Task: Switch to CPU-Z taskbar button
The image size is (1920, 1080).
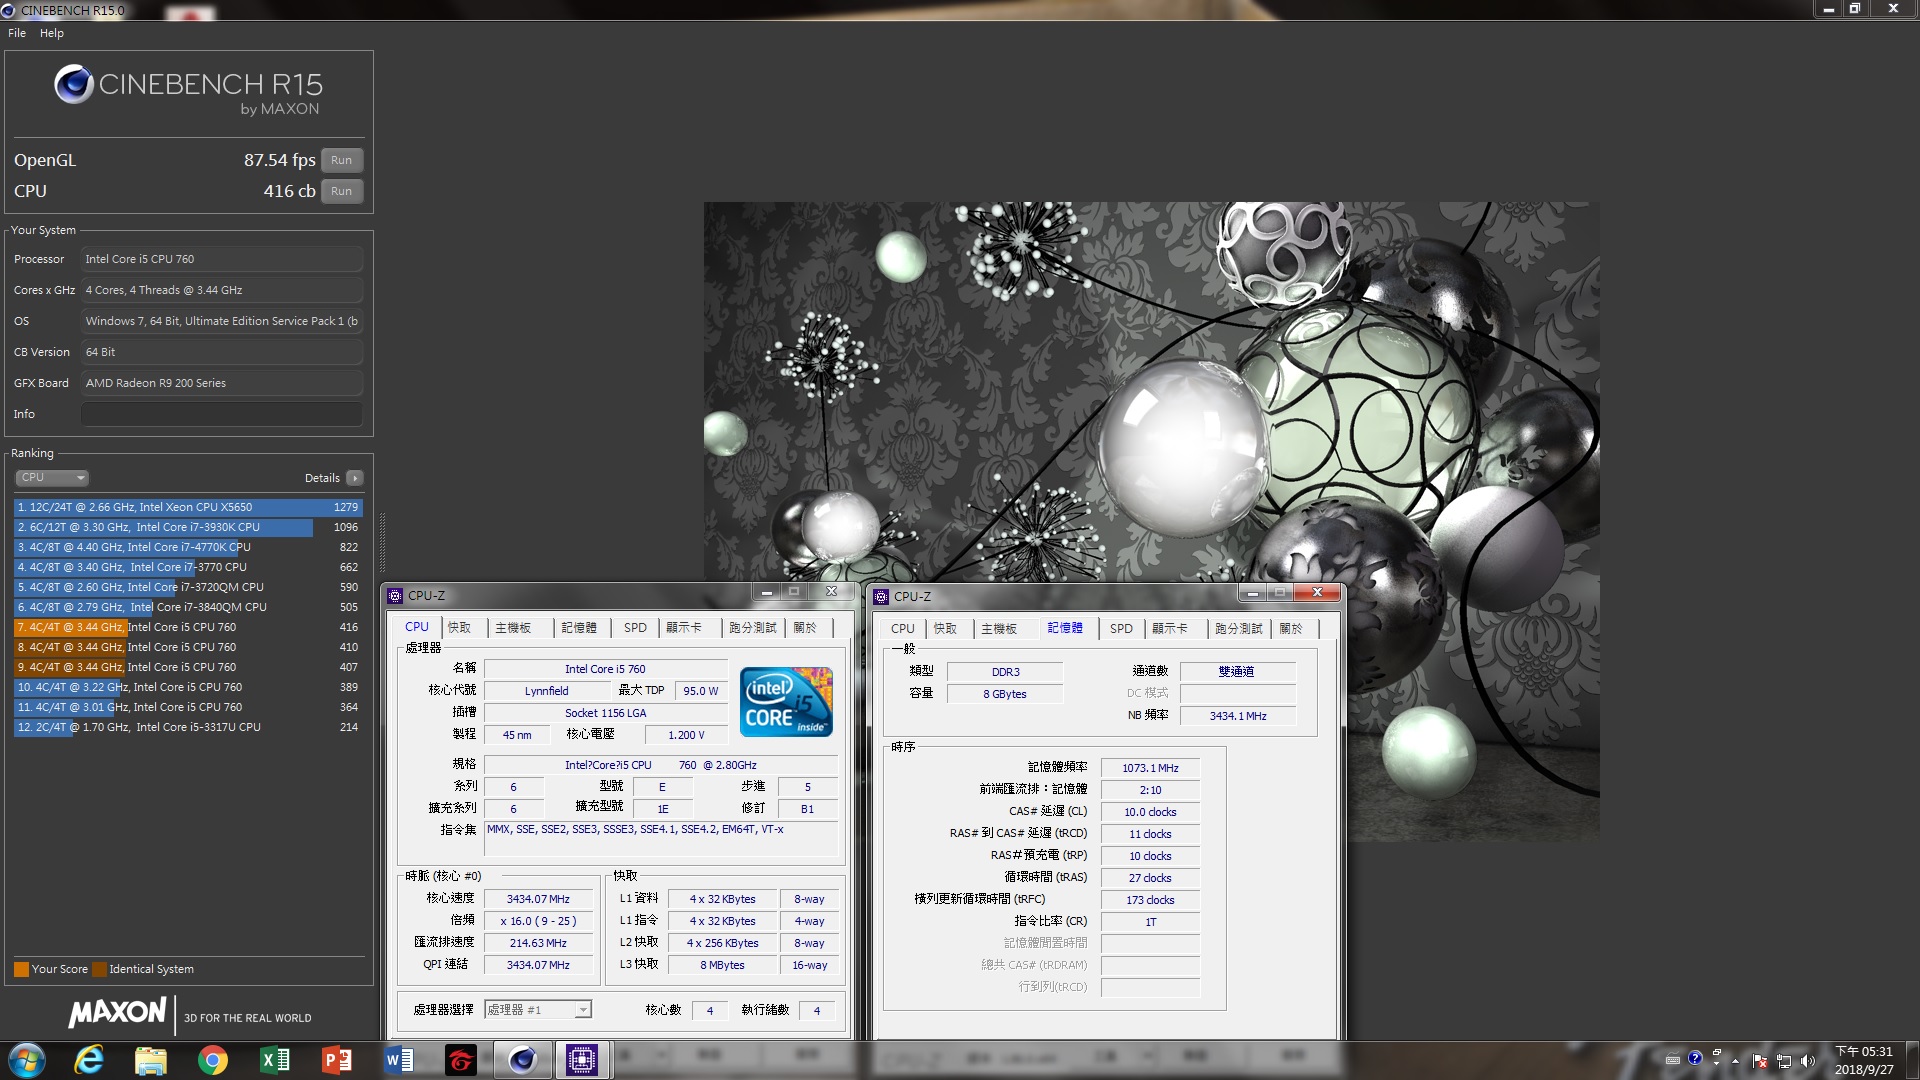Action: 582,1060
